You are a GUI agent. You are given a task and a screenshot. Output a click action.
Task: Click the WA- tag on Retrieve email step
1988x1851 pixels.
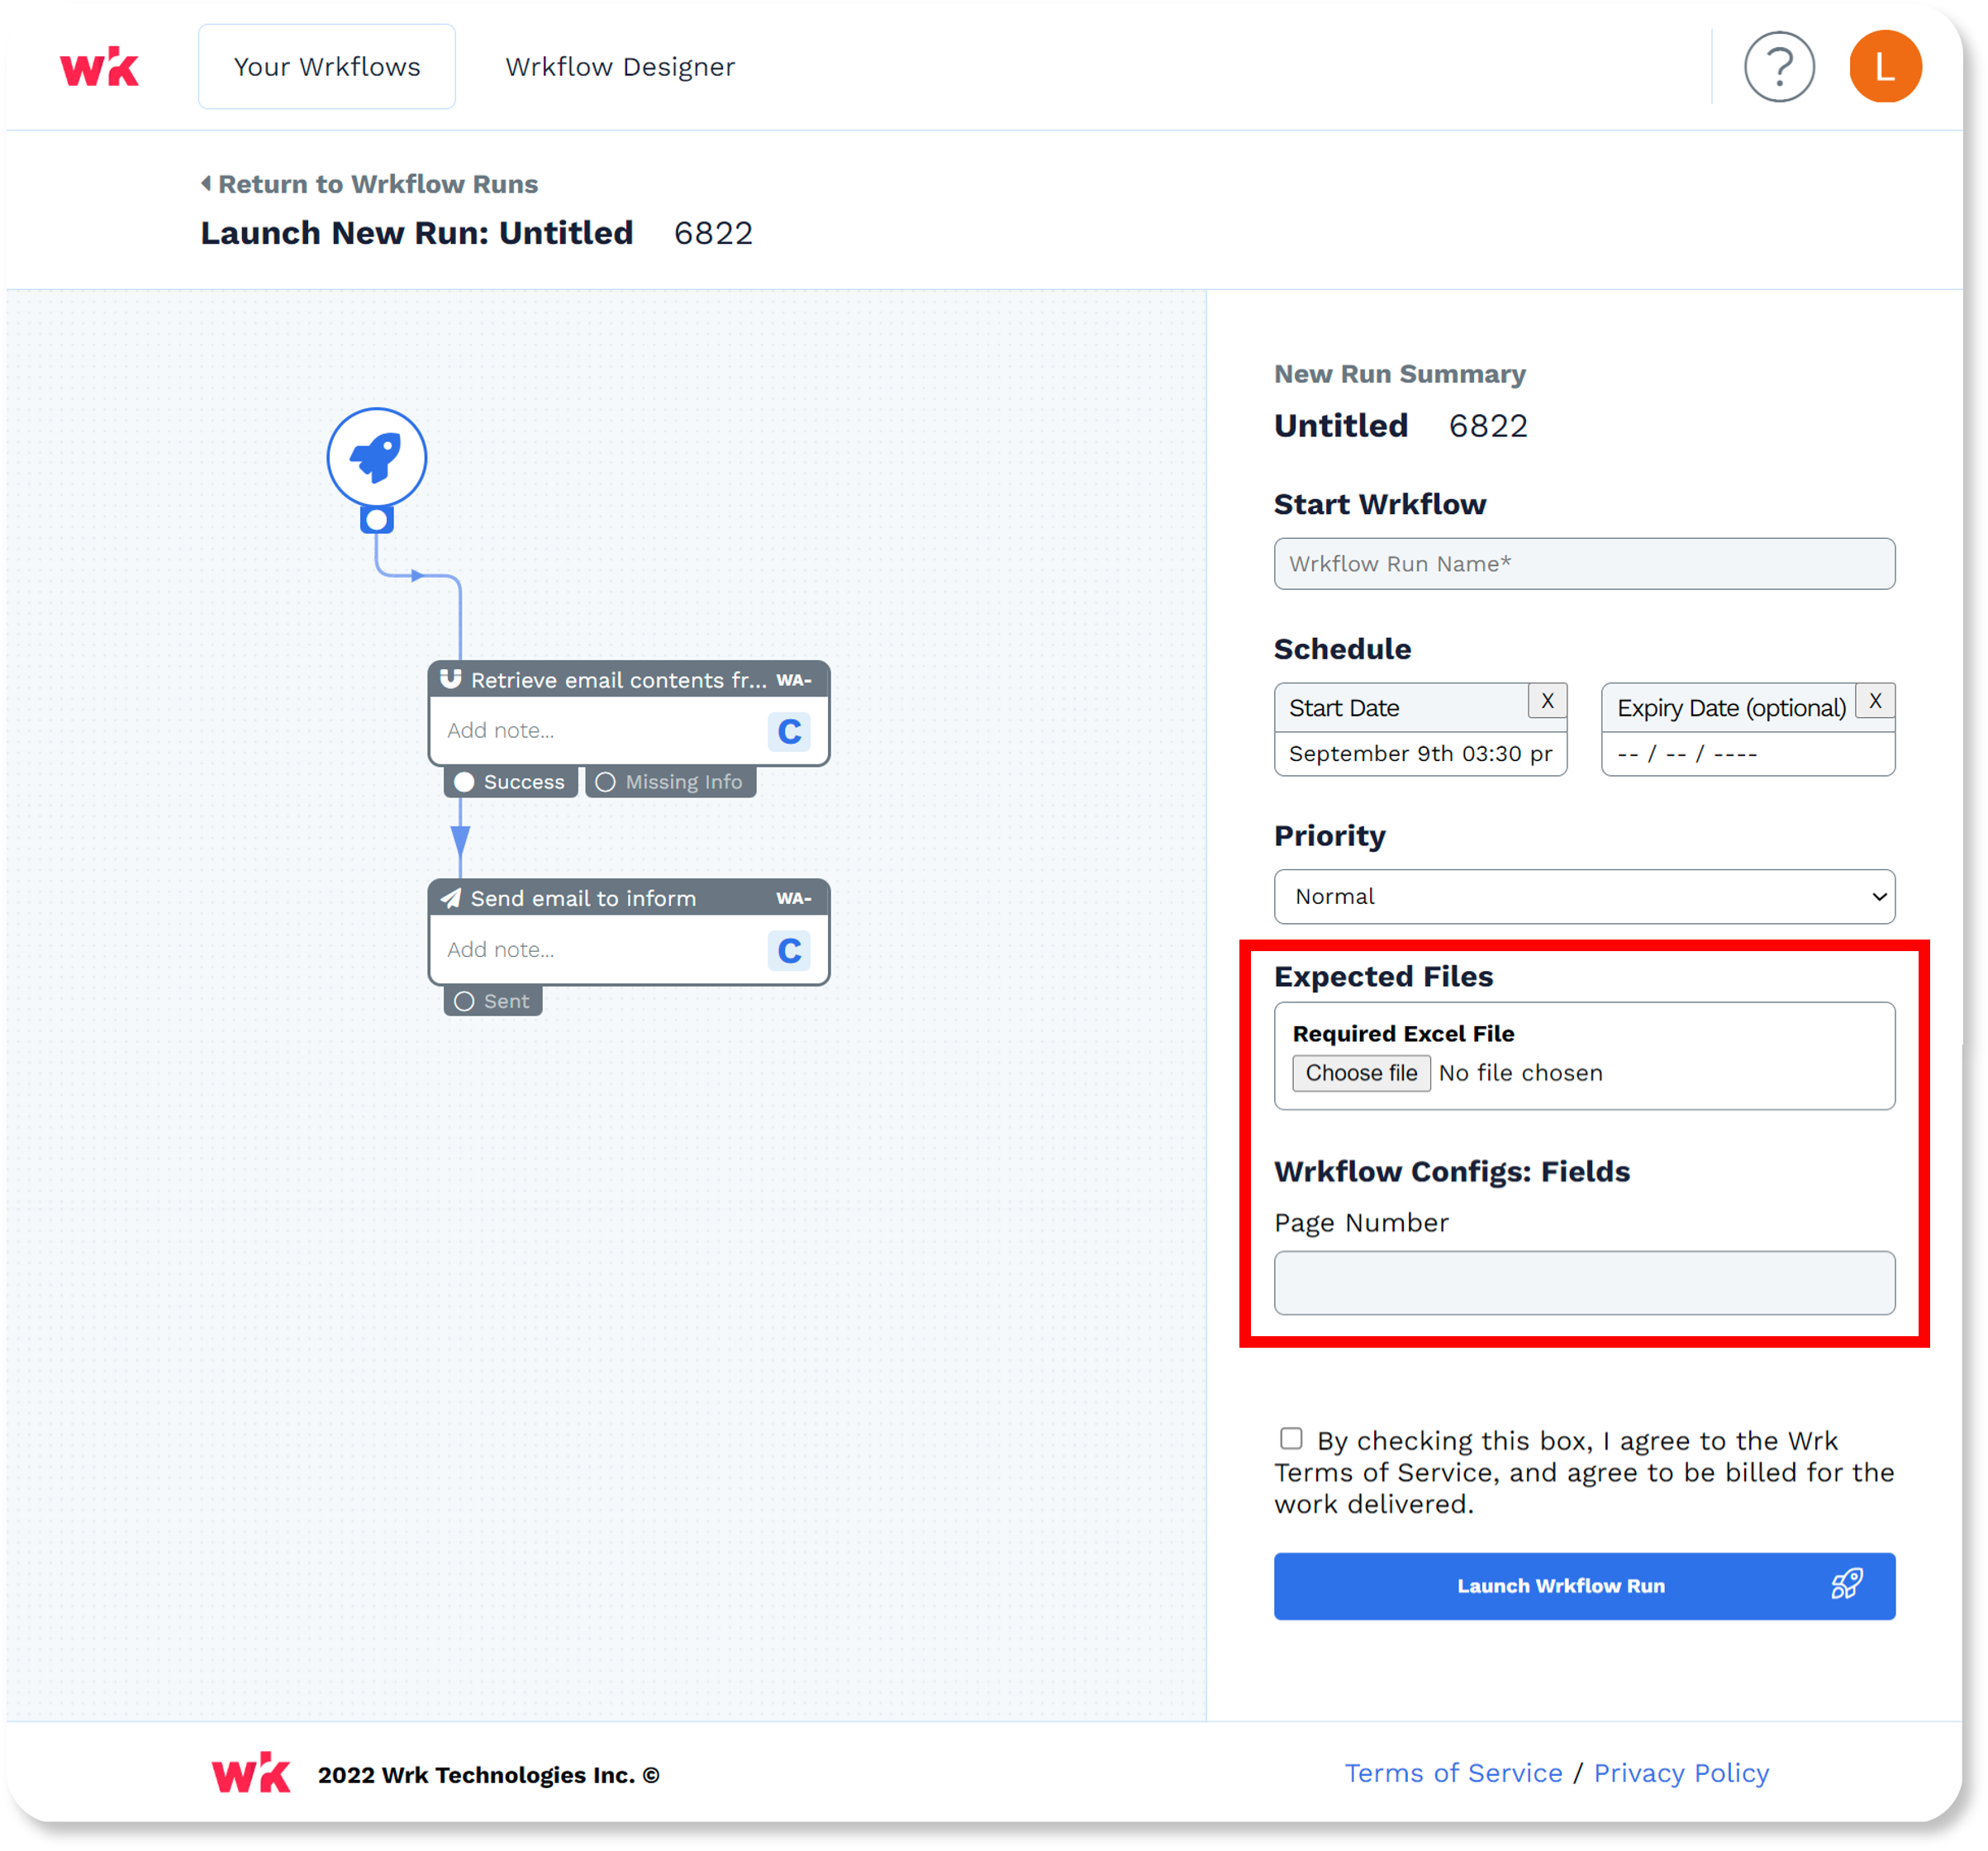pyautogui.click(x=793, y=680)
